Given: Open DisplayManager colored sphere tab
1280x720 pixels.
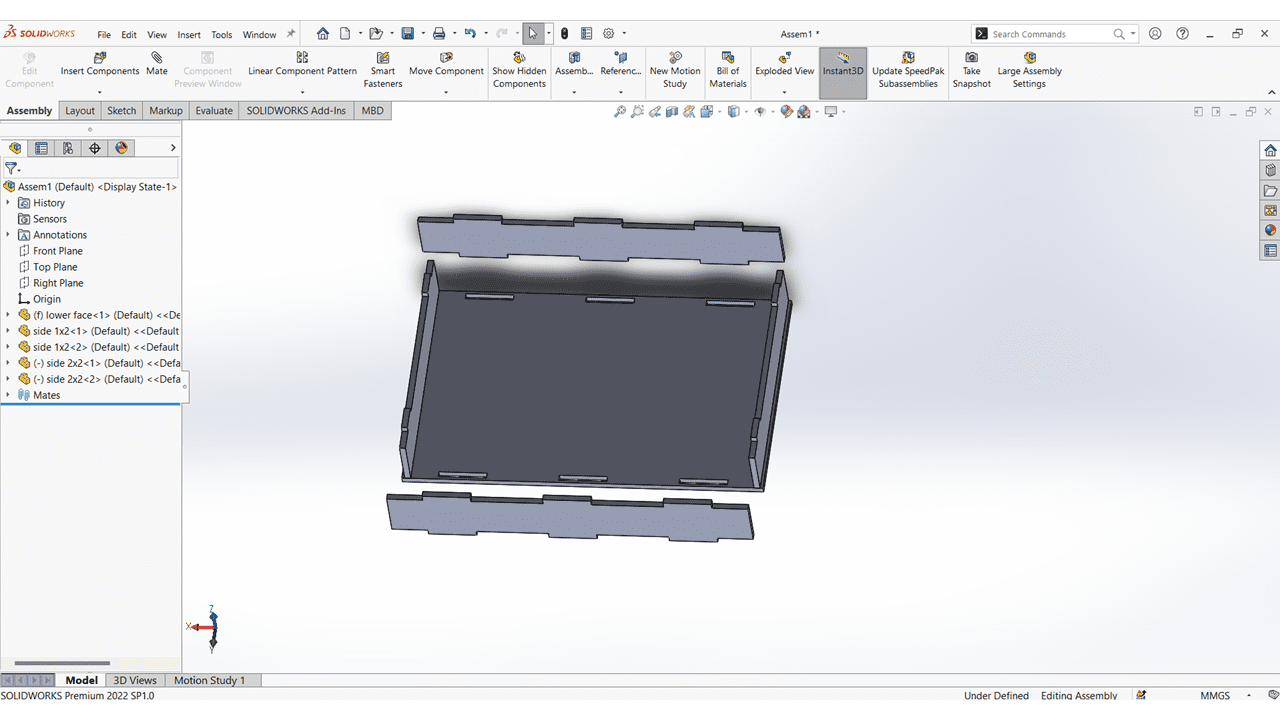Looking at the screenshot, I should (x=122, y=148).
